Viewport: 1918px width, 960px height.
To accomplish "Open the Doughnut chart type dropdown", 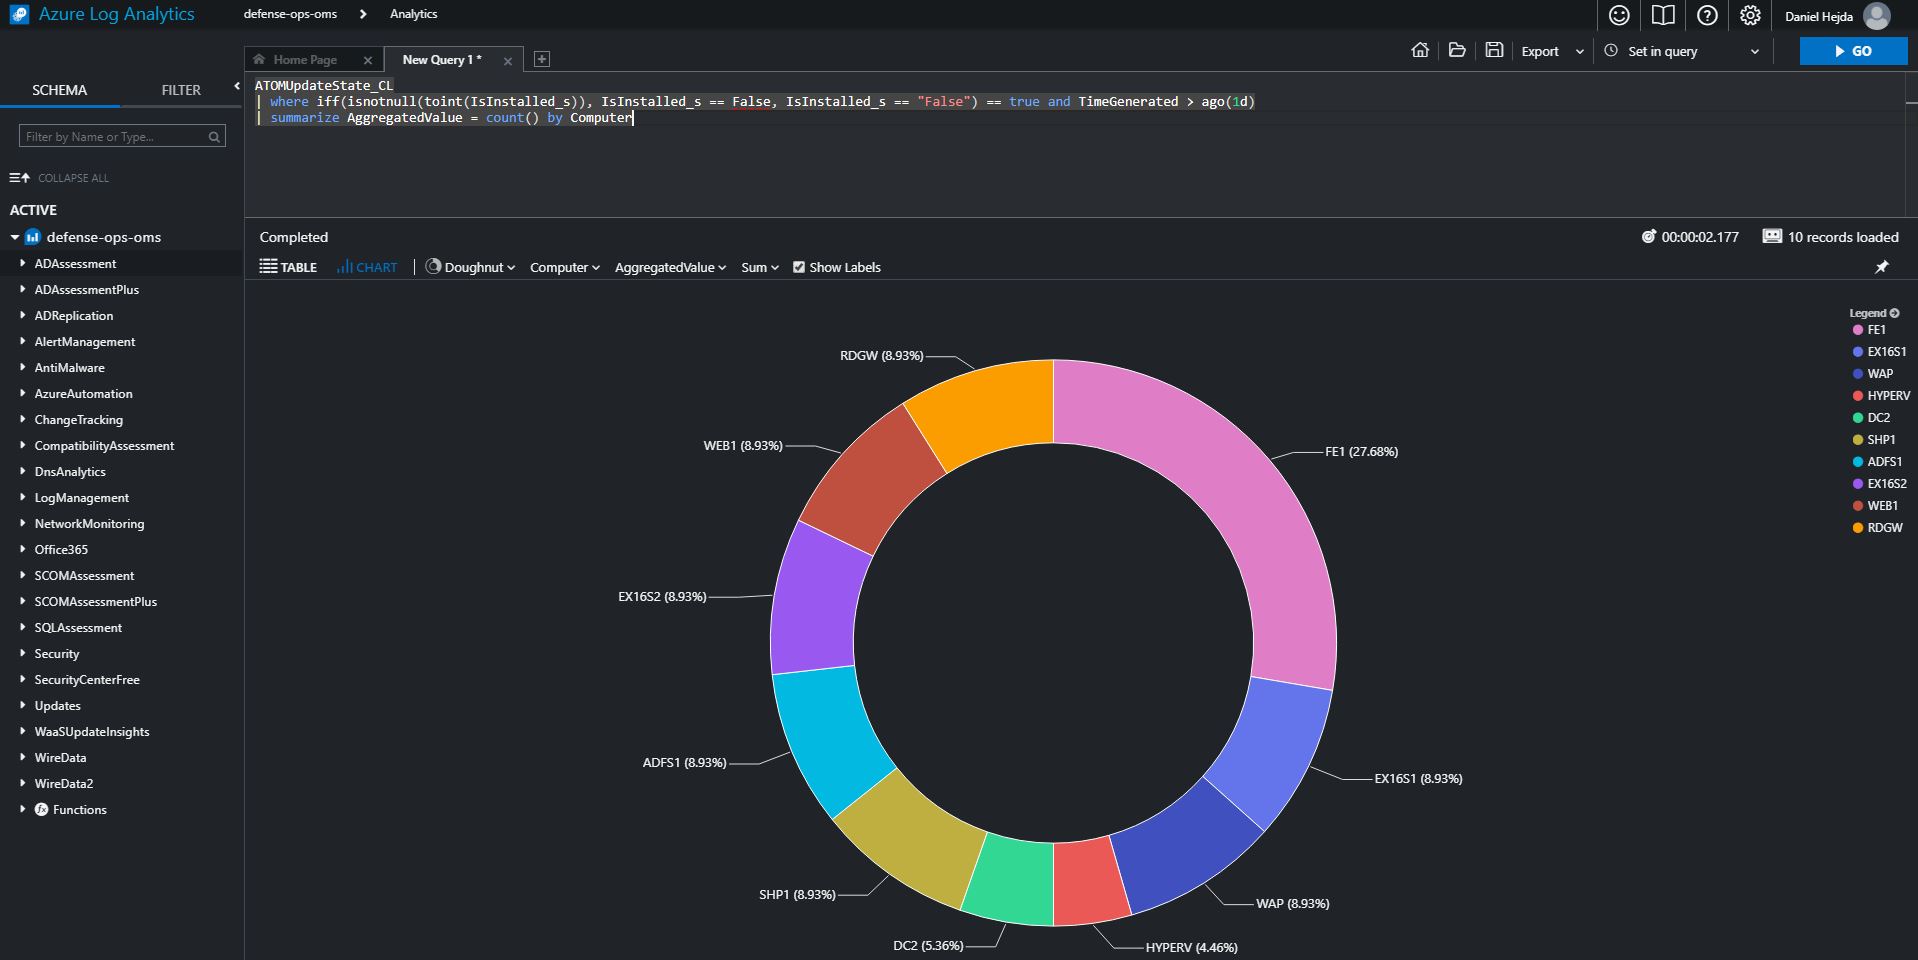I will [x=470, y=267].
